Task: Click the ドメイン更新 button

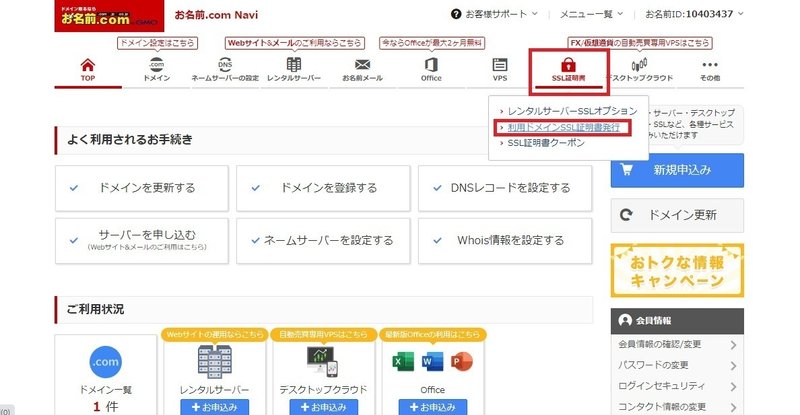Action: tap(677, 215)
